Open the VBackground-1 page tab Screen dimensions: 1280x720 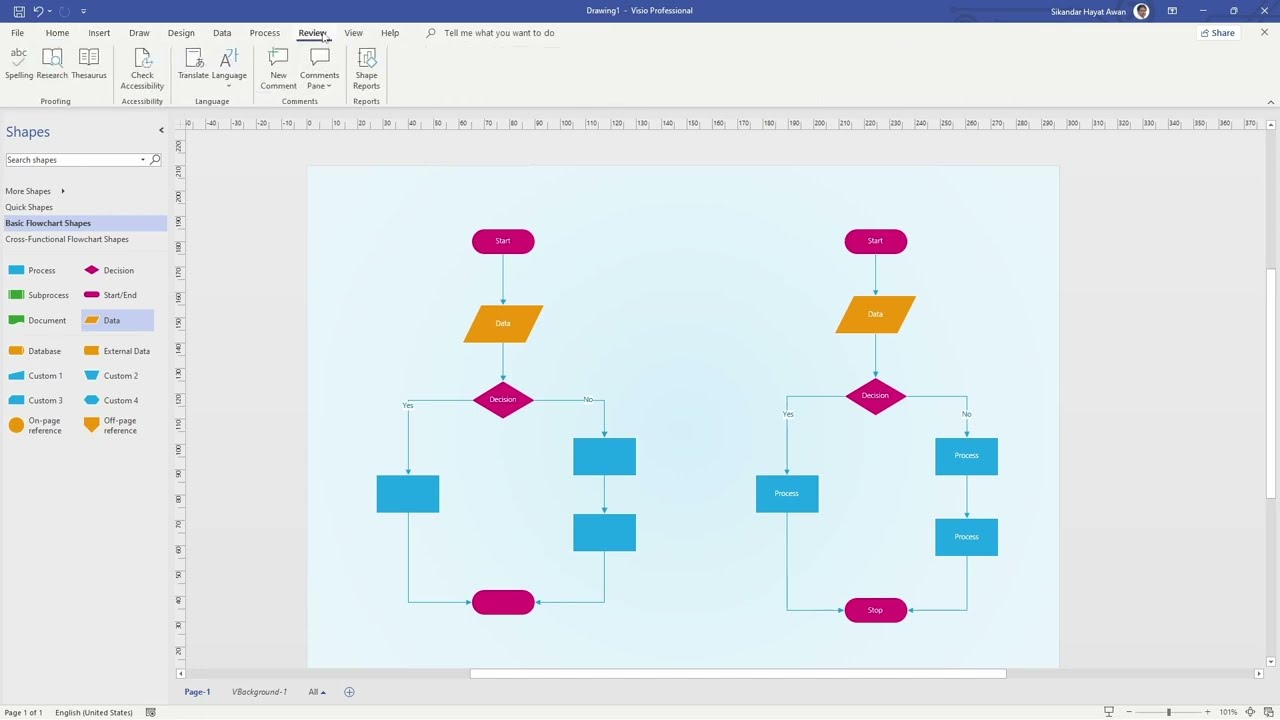259,692
